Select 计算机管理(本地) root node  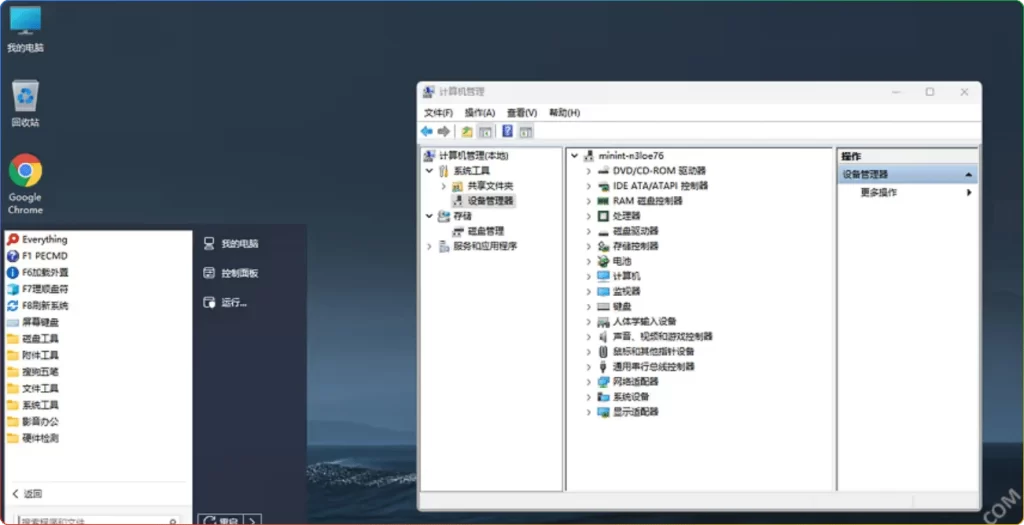(473, 156)
